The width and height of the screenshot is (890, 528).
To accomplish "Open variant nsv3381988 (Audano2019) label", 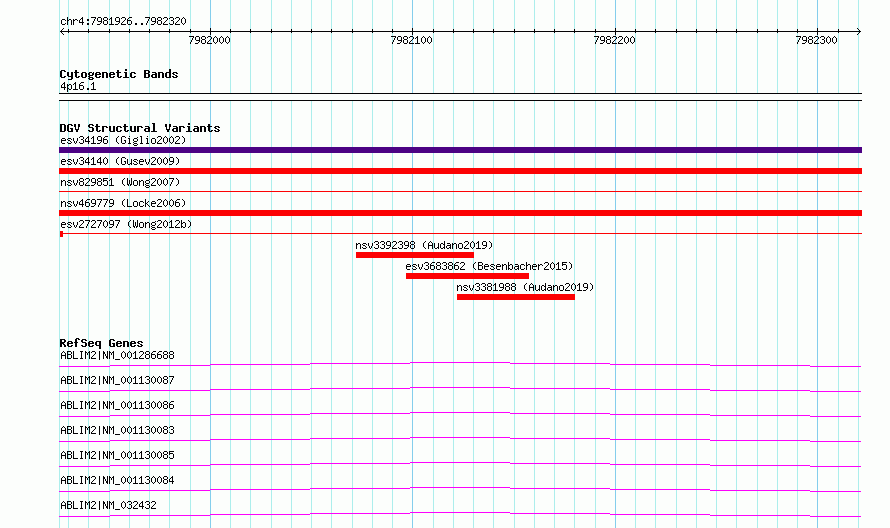I will [x=525, y=287].
